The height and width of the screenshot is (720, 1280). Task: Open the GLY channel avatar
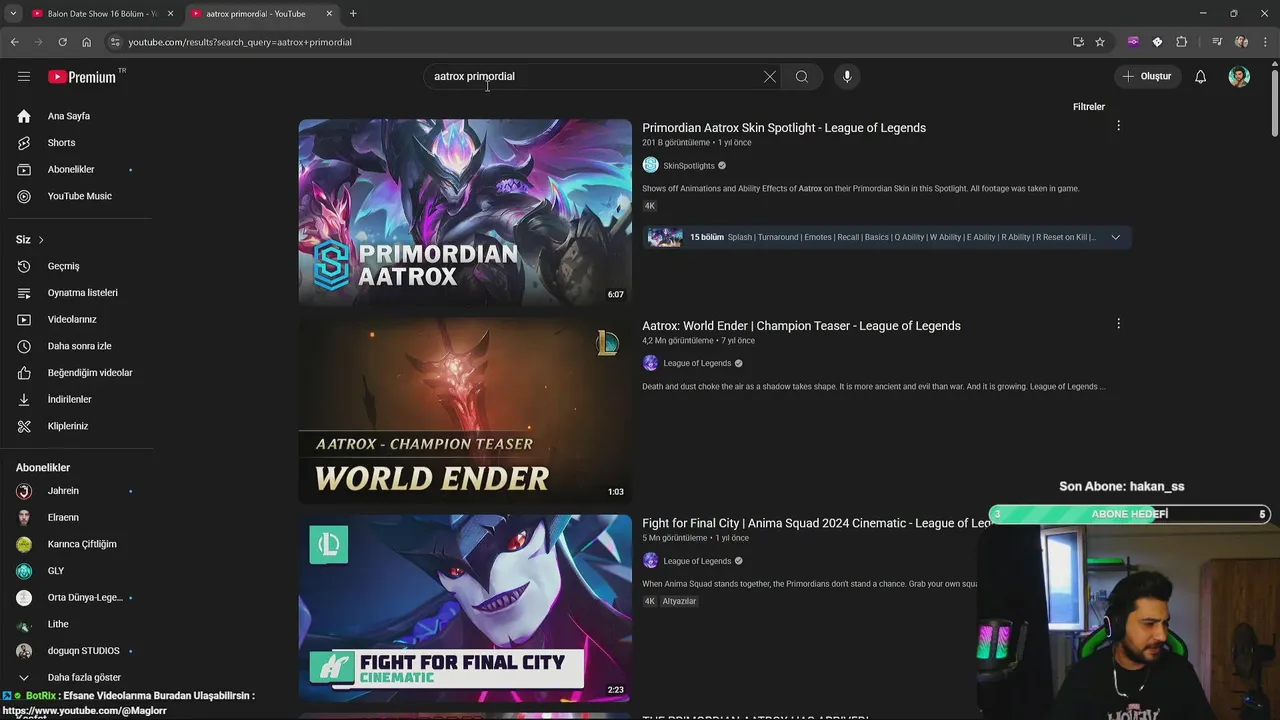[24, 571]
